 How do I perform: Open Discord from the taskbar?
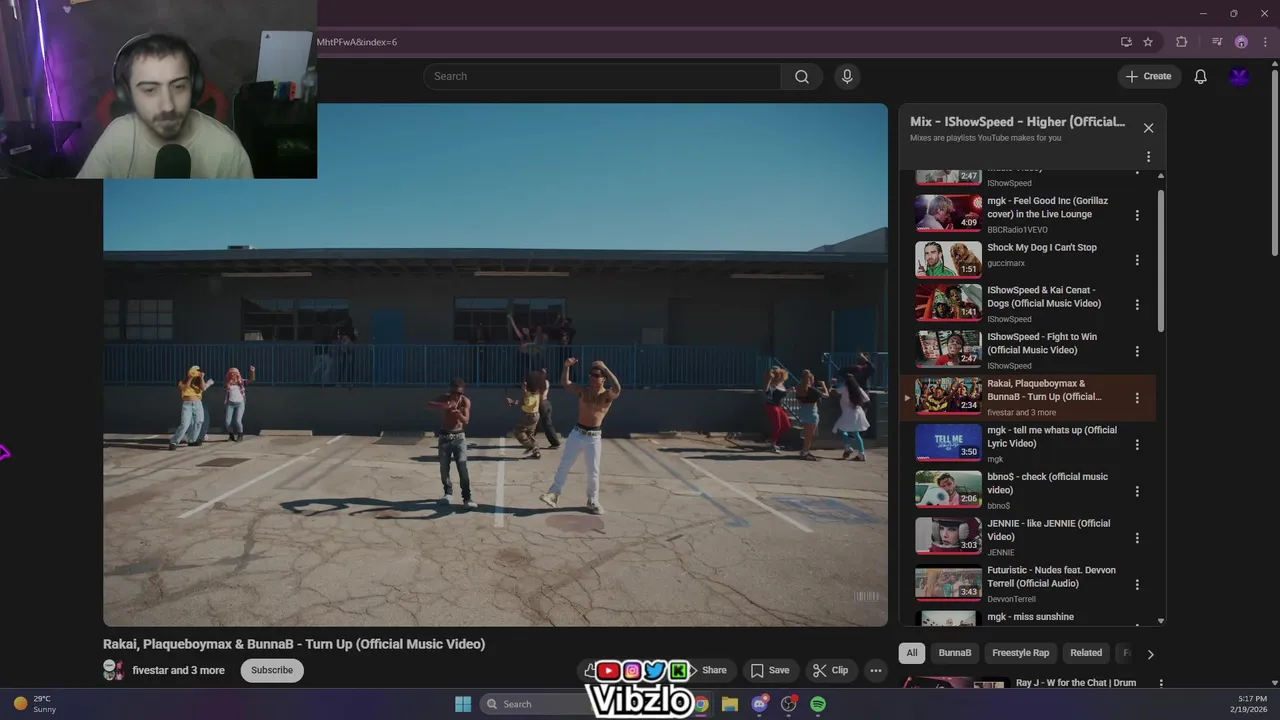[760, 704]
